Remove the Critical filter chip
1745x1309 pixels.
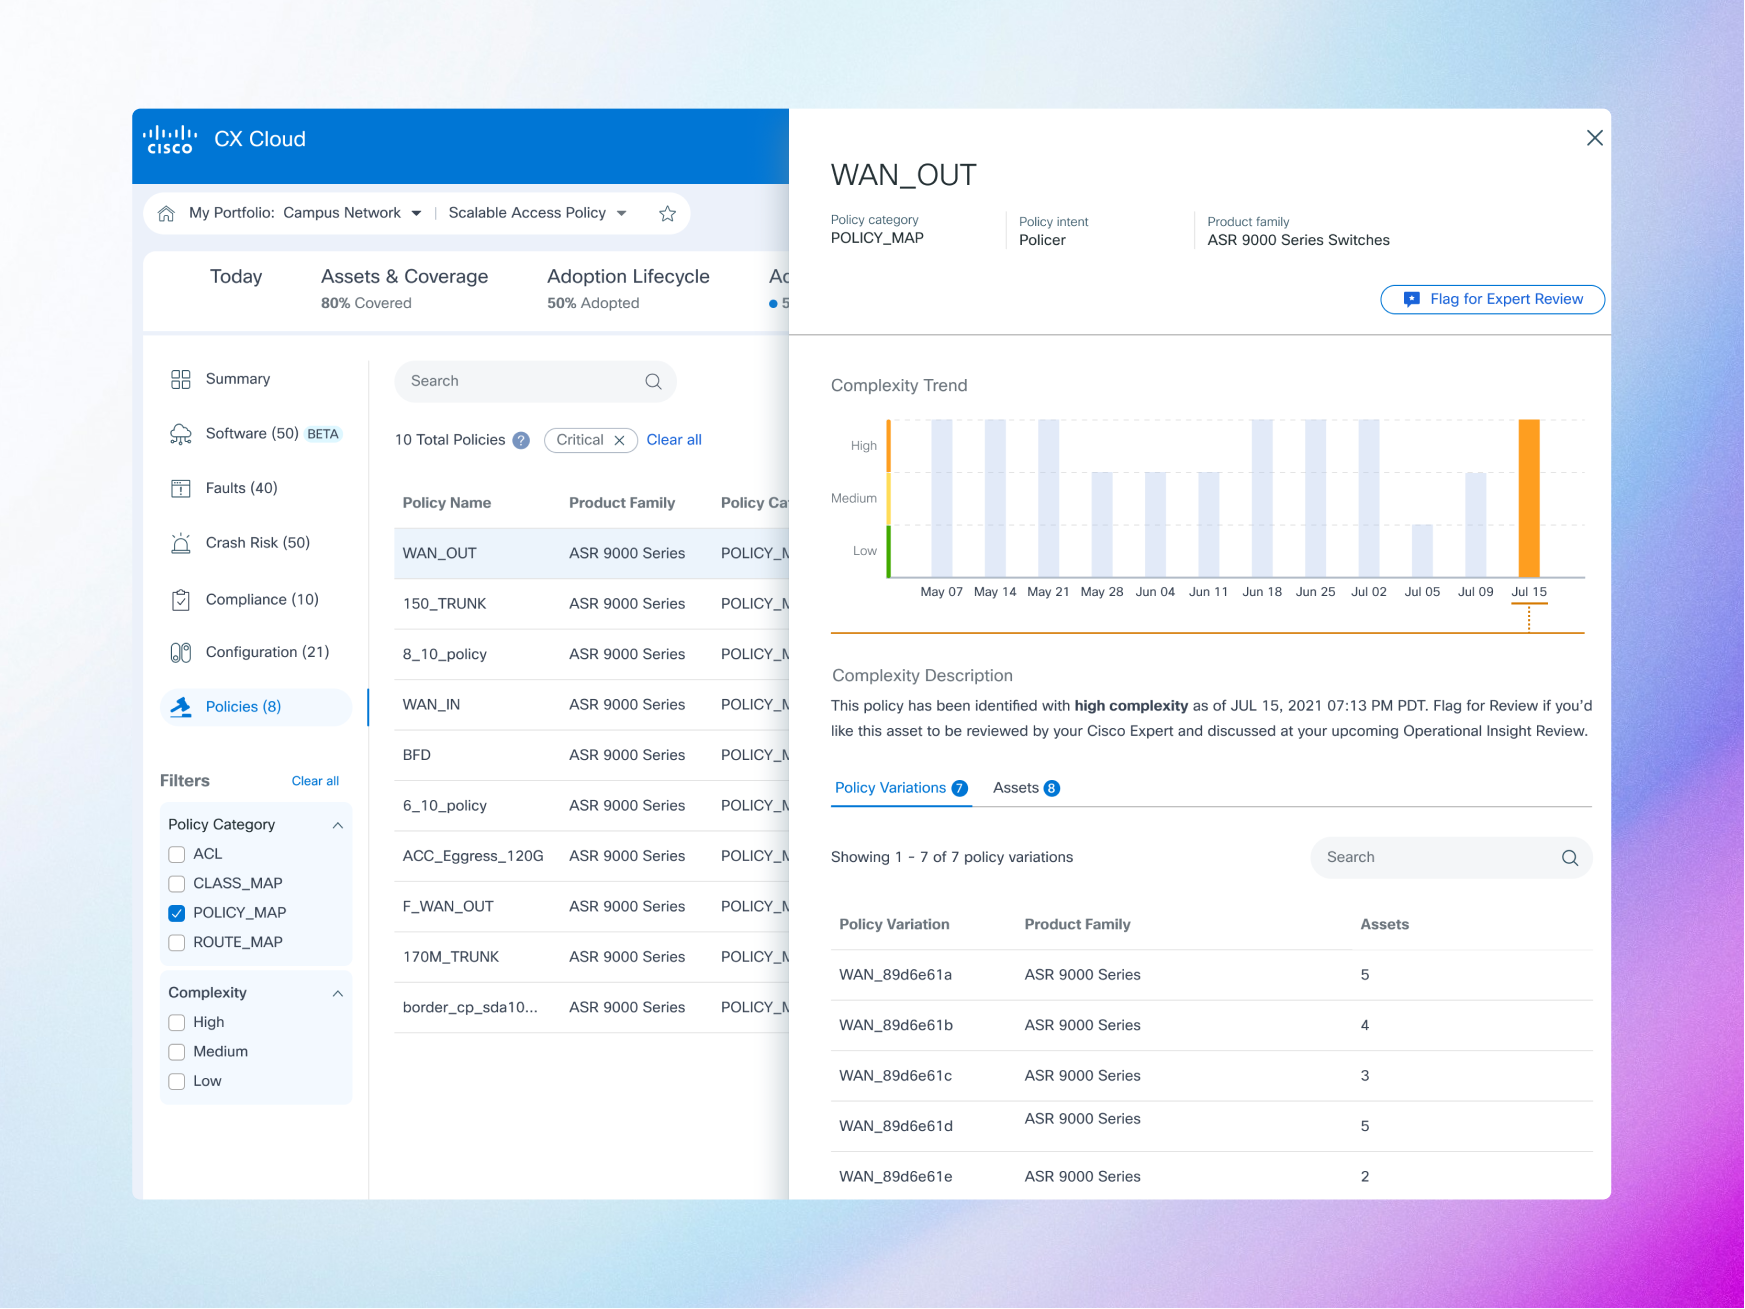pyautogui.click(x=620, y=440)
